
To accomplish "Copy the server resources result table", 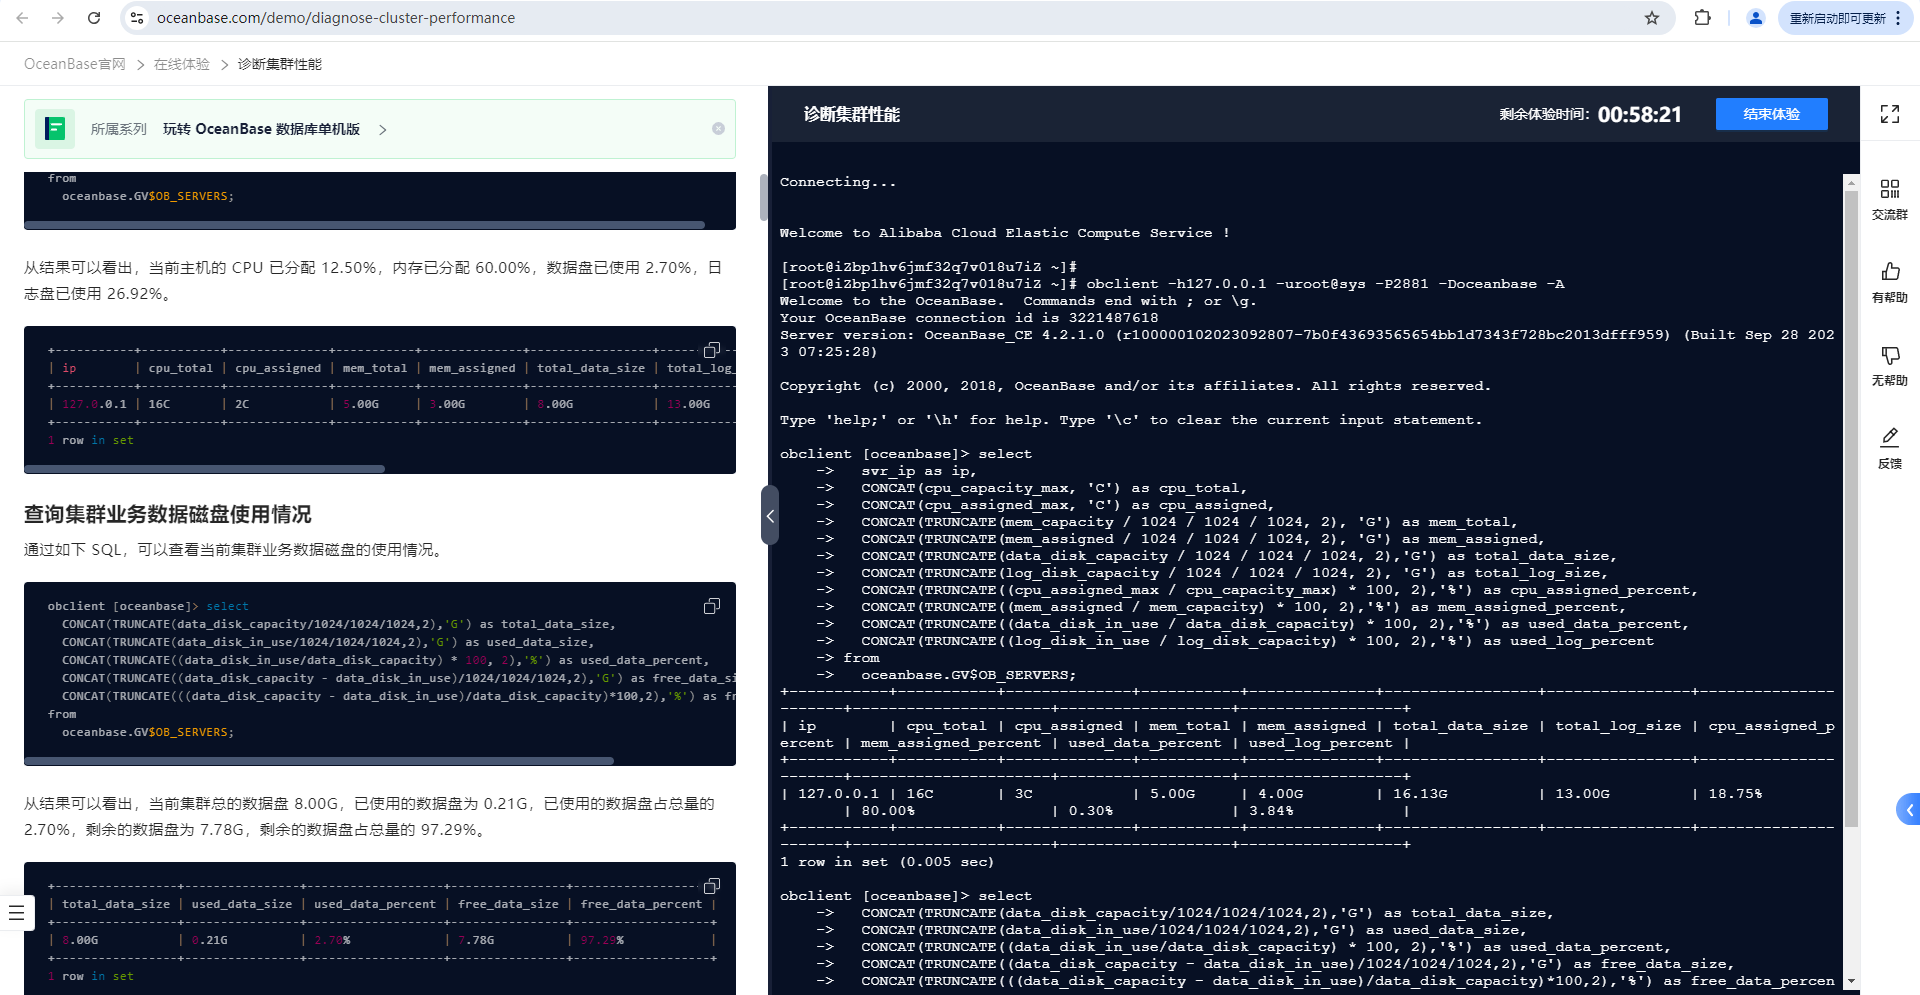I will point(712,350).
